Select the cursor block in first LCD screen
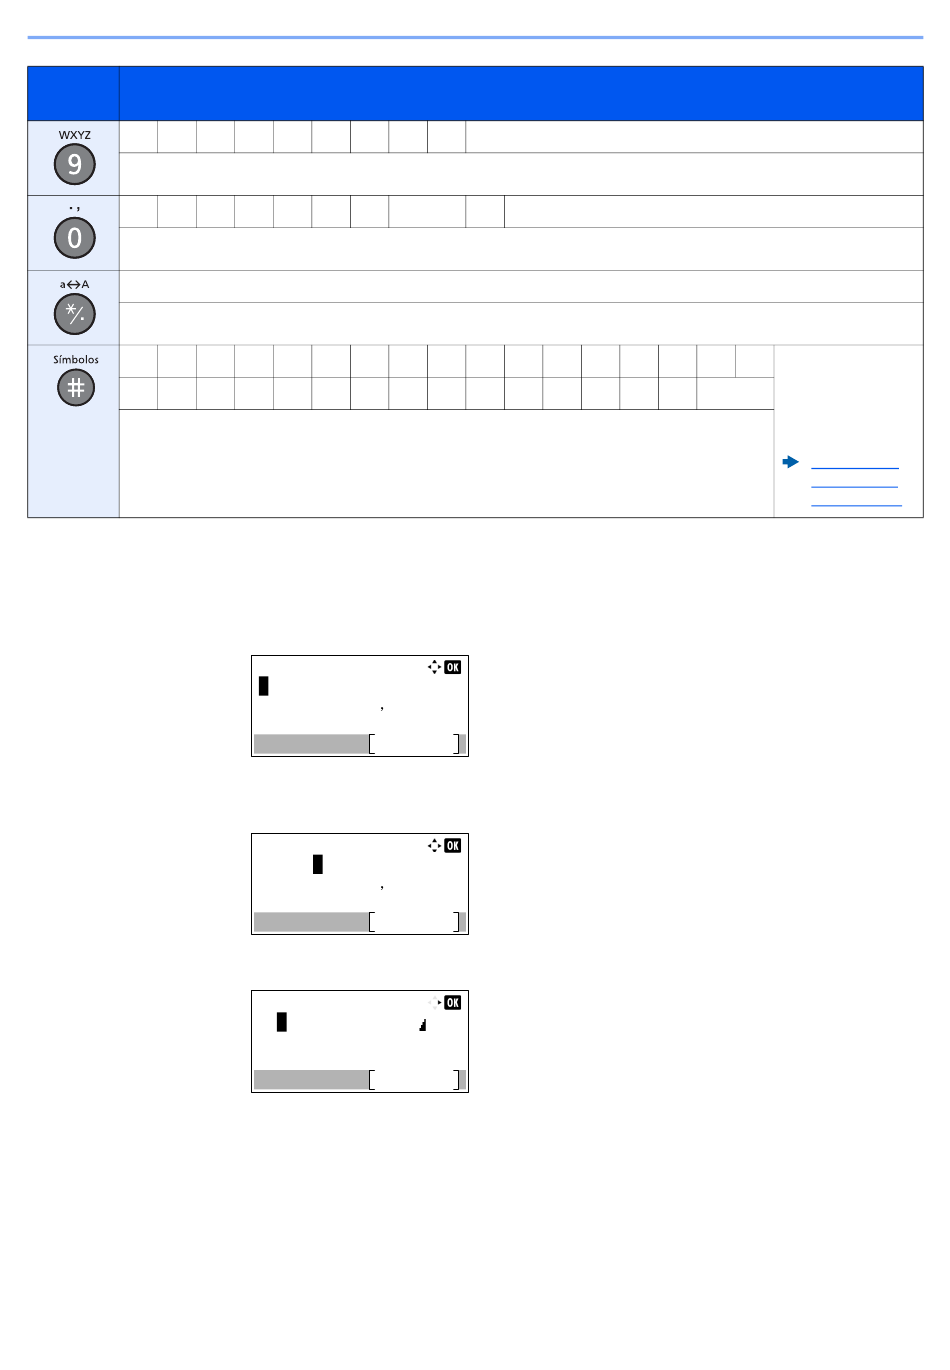 [264, 686]
